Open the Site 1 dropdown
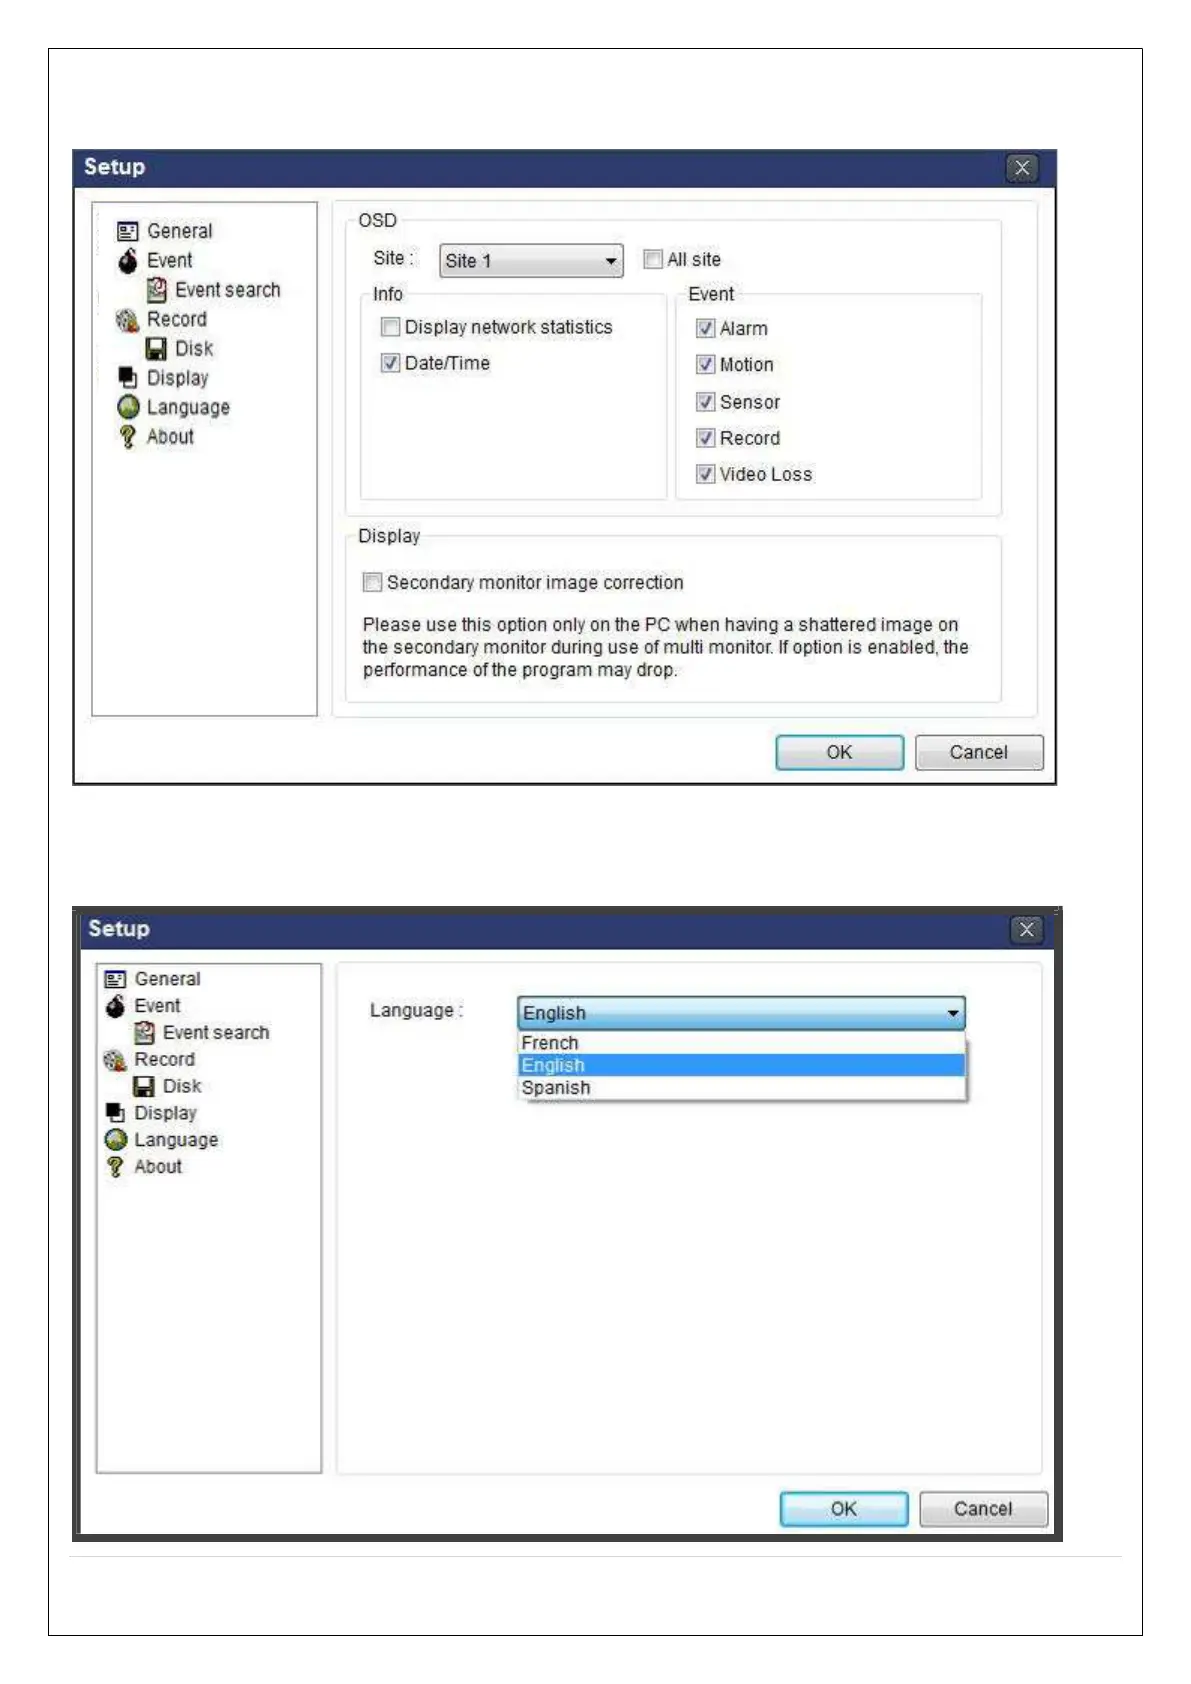The image size is (1191, 1684). (x=531, y=261)
